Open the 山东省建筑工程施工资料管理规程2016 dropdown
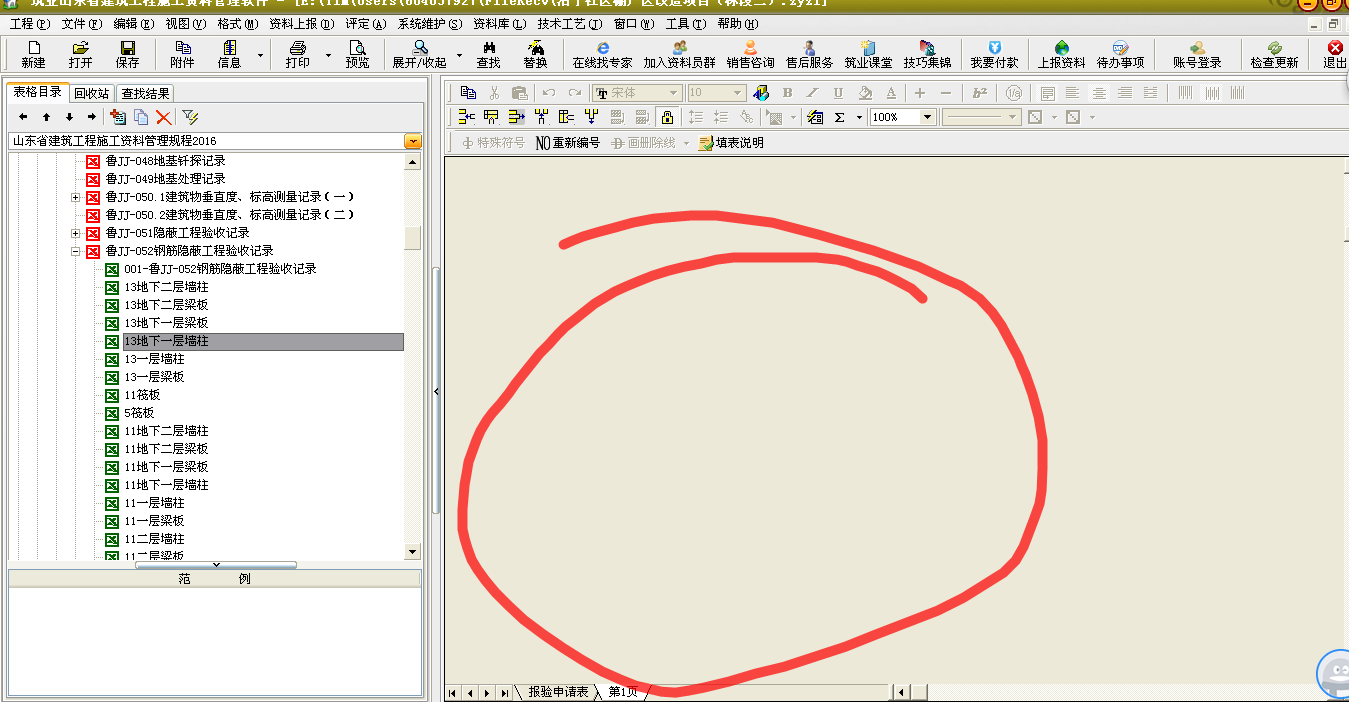This screenshot has height=702, width=1349. coord(413,141)
